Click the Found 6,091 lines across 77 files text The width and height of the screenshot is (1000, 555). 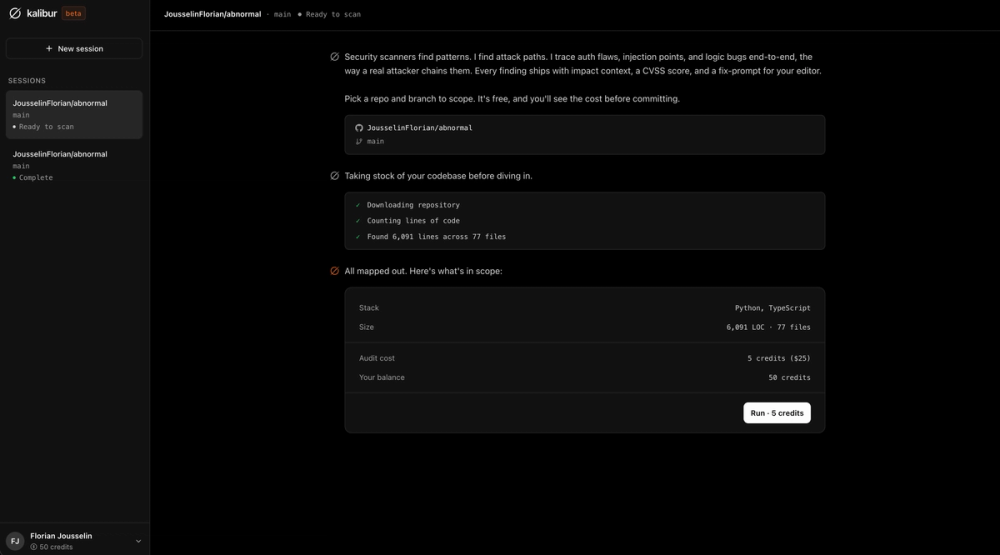click(x=436, y=237)
